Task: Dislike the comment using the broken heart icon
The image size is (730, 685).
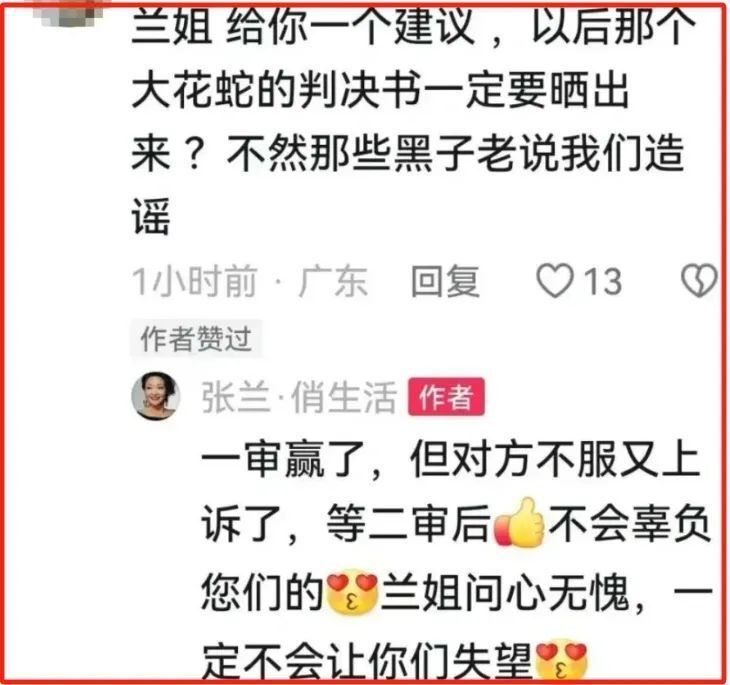Action: pos(699,281)
